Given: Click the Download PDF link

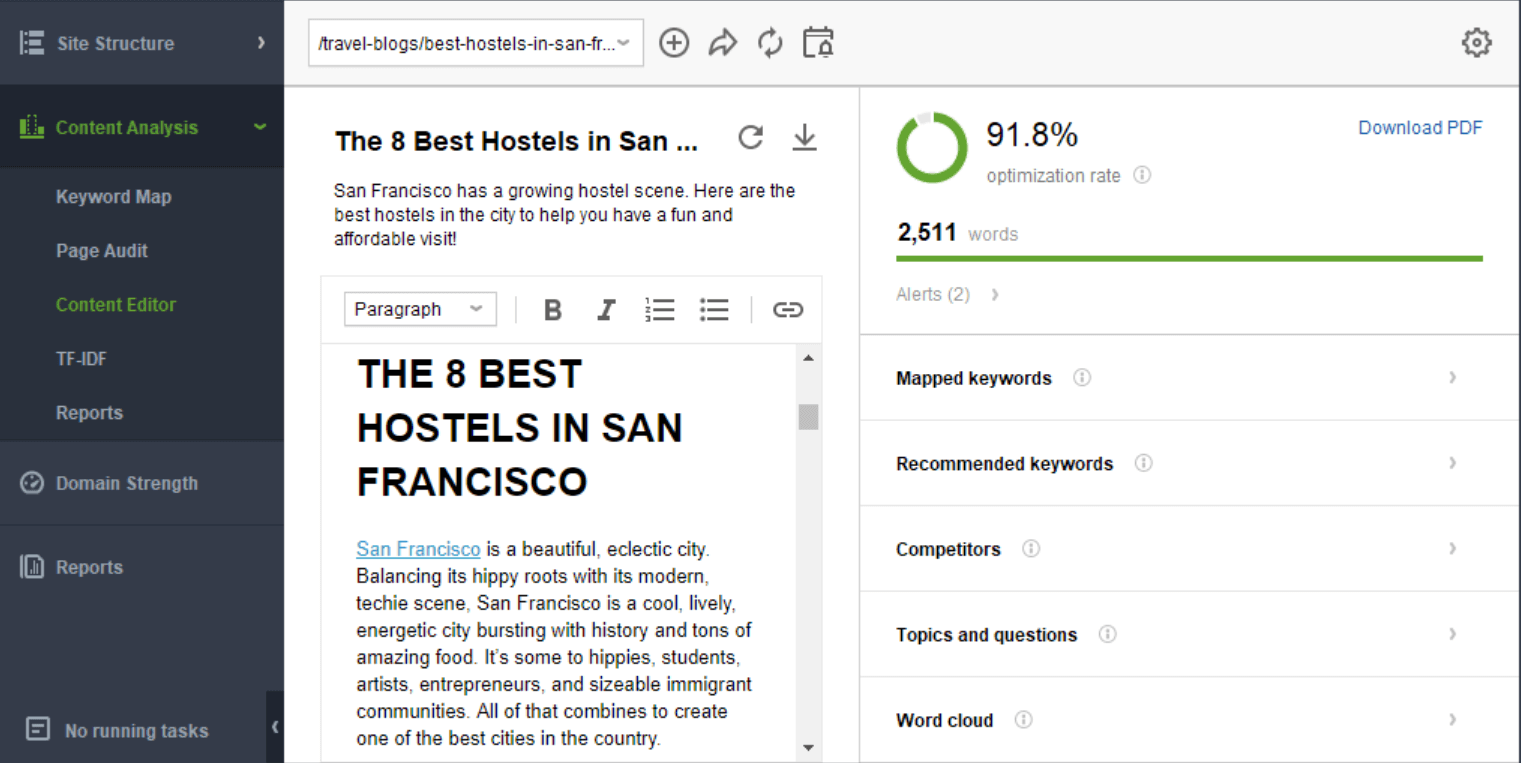Looking at the screenshot, I should point(1420,128).
